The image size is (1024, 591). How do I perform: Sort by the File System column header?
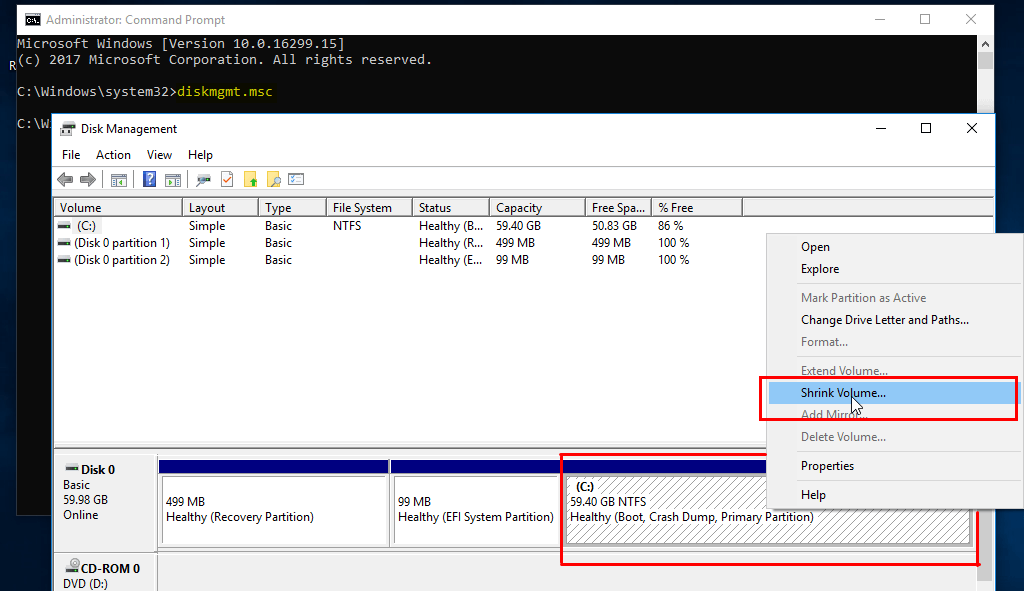tap(369, 208)
